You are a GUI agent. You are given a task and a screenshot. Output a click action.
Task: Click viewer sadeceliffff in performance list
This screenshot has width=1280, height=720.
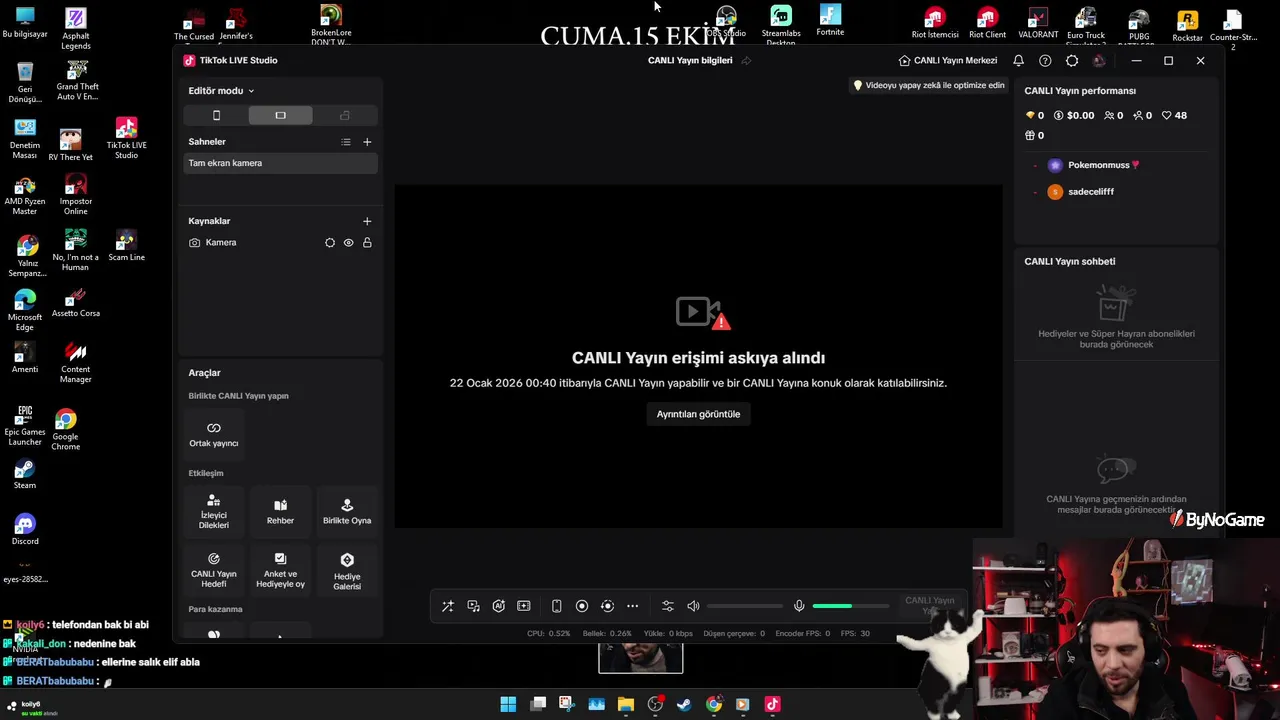1090,191
